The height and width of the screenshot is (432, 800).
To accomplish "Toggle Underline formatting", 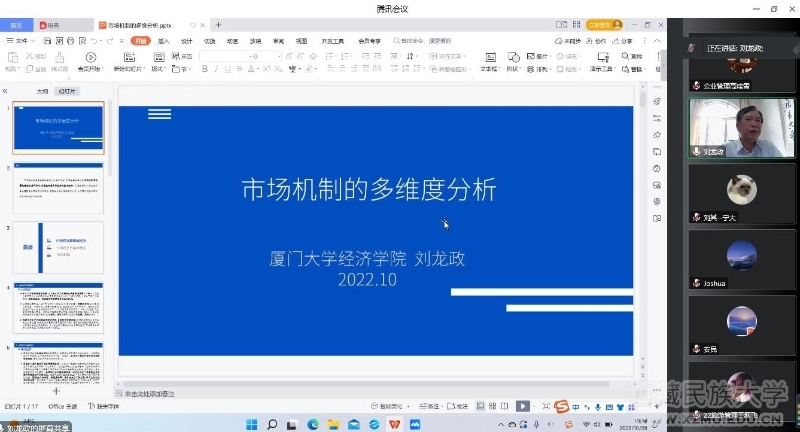I will (x=228, y=69).
